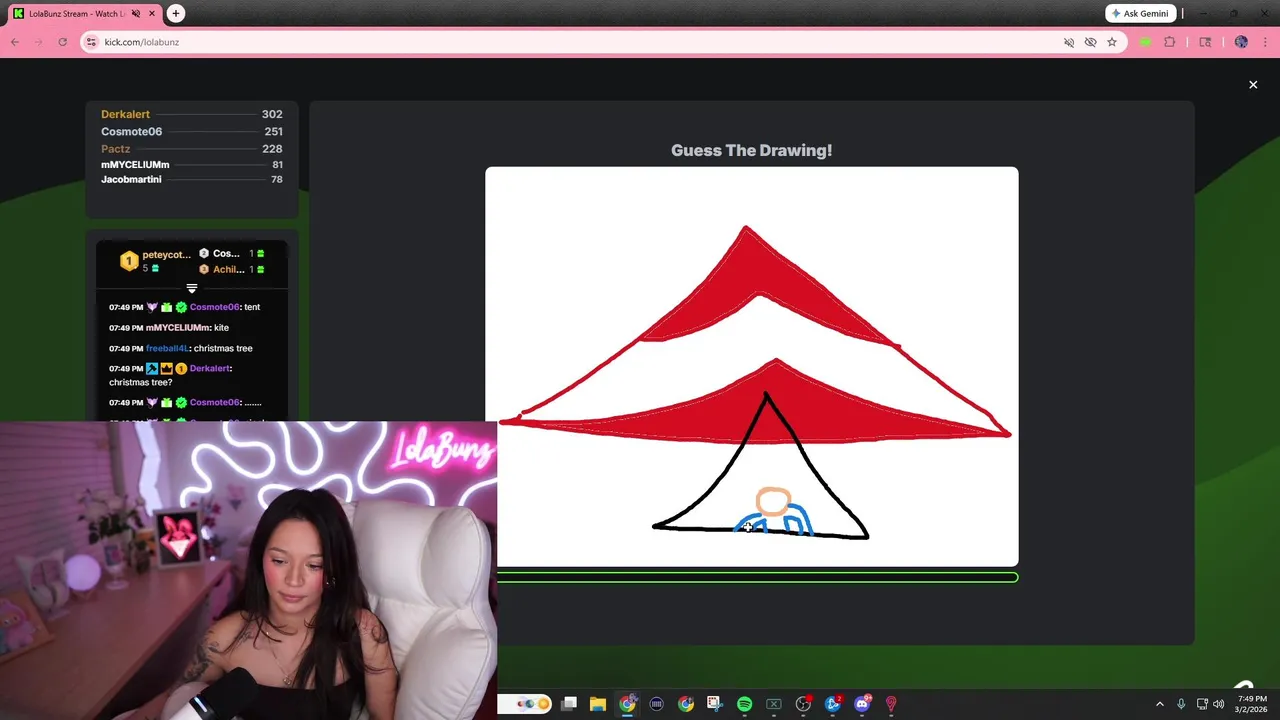Click Cosmote06 username on tent message
This screenshot has height=720, width=1280.
(x=214, y=307)
